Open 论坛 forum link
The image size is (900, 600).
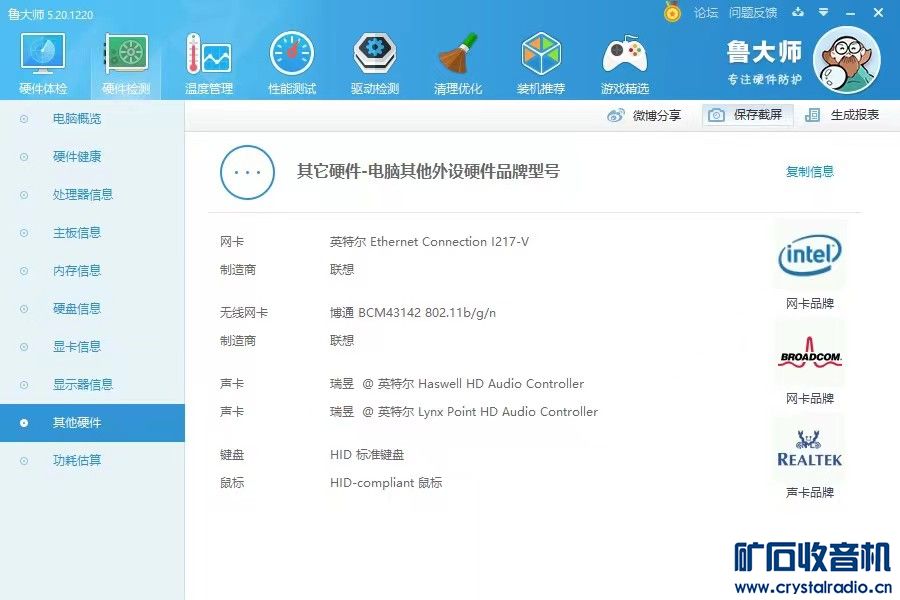click(x=706, y=13)
